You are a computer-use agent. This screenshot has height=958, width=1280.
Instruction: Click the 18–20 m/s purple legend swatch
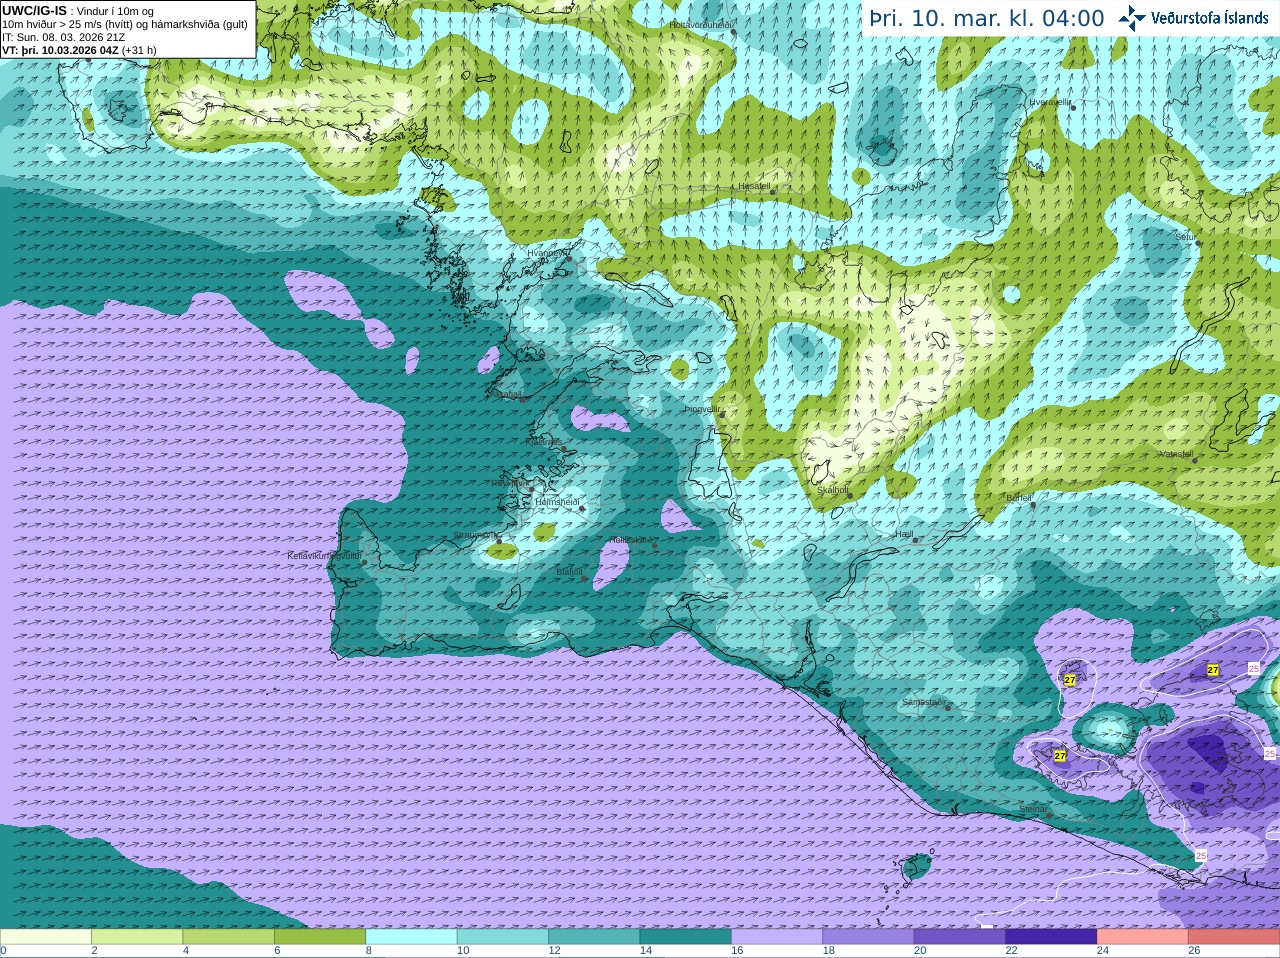(x=869, y=937)
